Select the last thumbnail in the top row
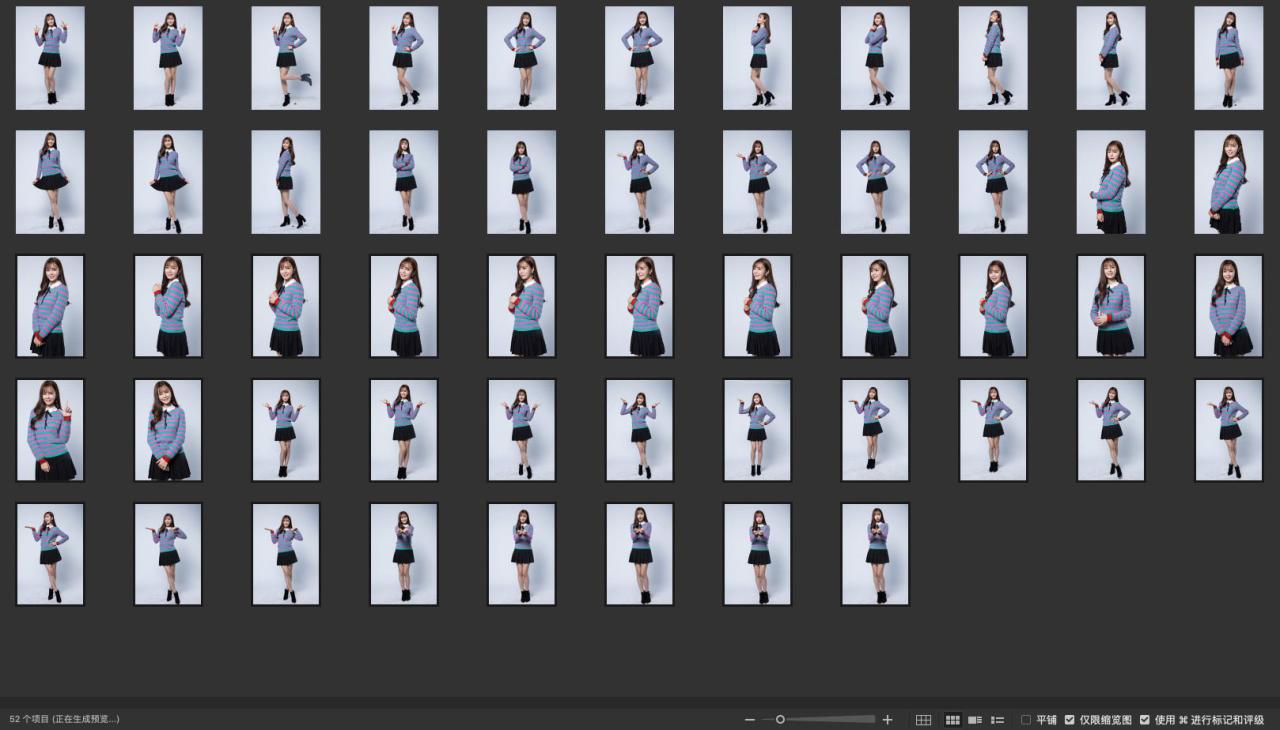Screen dimensions: 1280x730 click(1228, 58)
